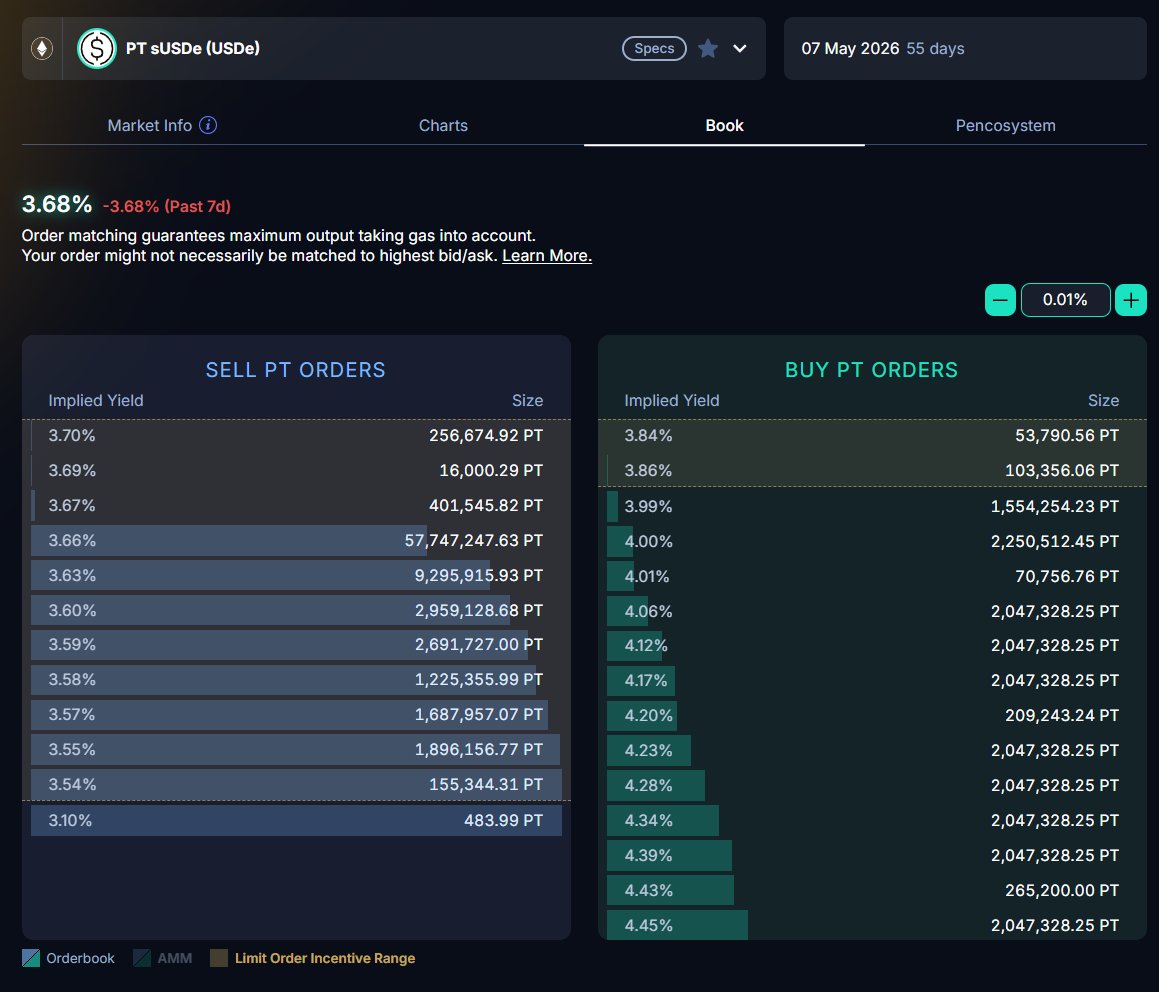Click the PT sUSDe (USDe) market name
The height and width of the screenshot is (992, 1159).
193,49
